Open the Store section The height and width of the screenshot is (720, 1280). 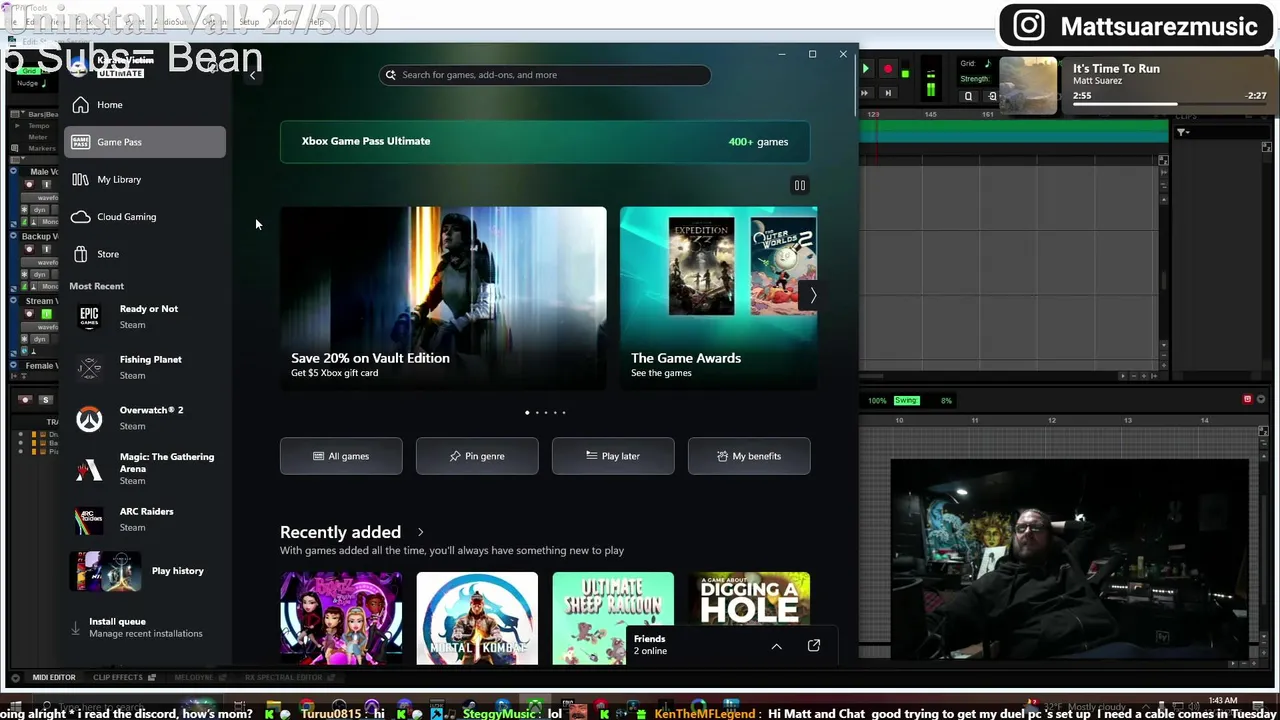pos(145,254)
